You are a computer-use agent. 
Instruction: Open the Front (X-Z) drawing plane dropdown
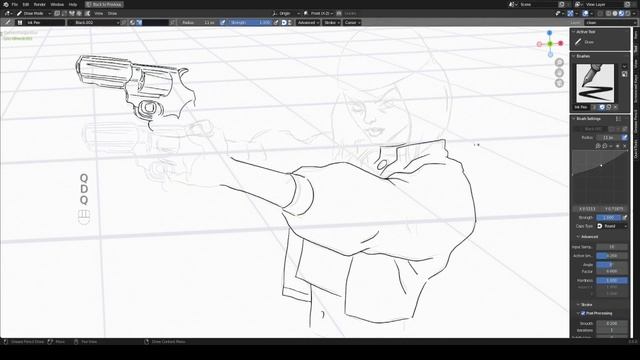pyautogui.click(x=318, y=13)
